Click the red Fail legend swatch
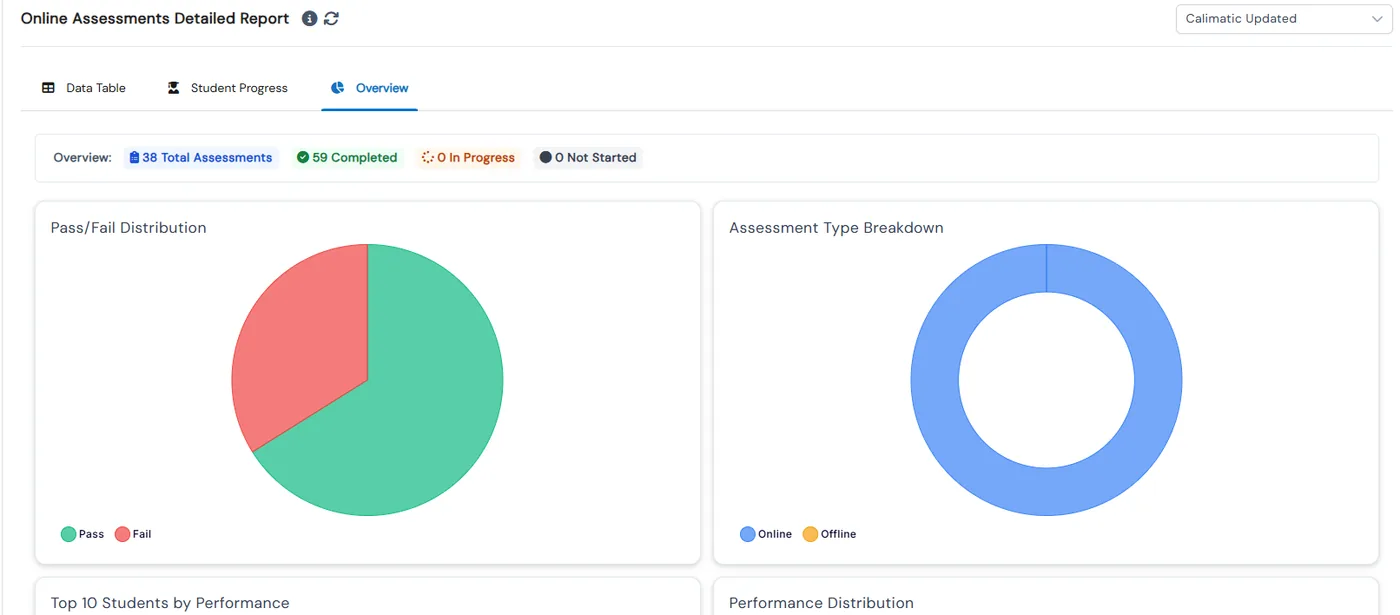 (122, 534)
